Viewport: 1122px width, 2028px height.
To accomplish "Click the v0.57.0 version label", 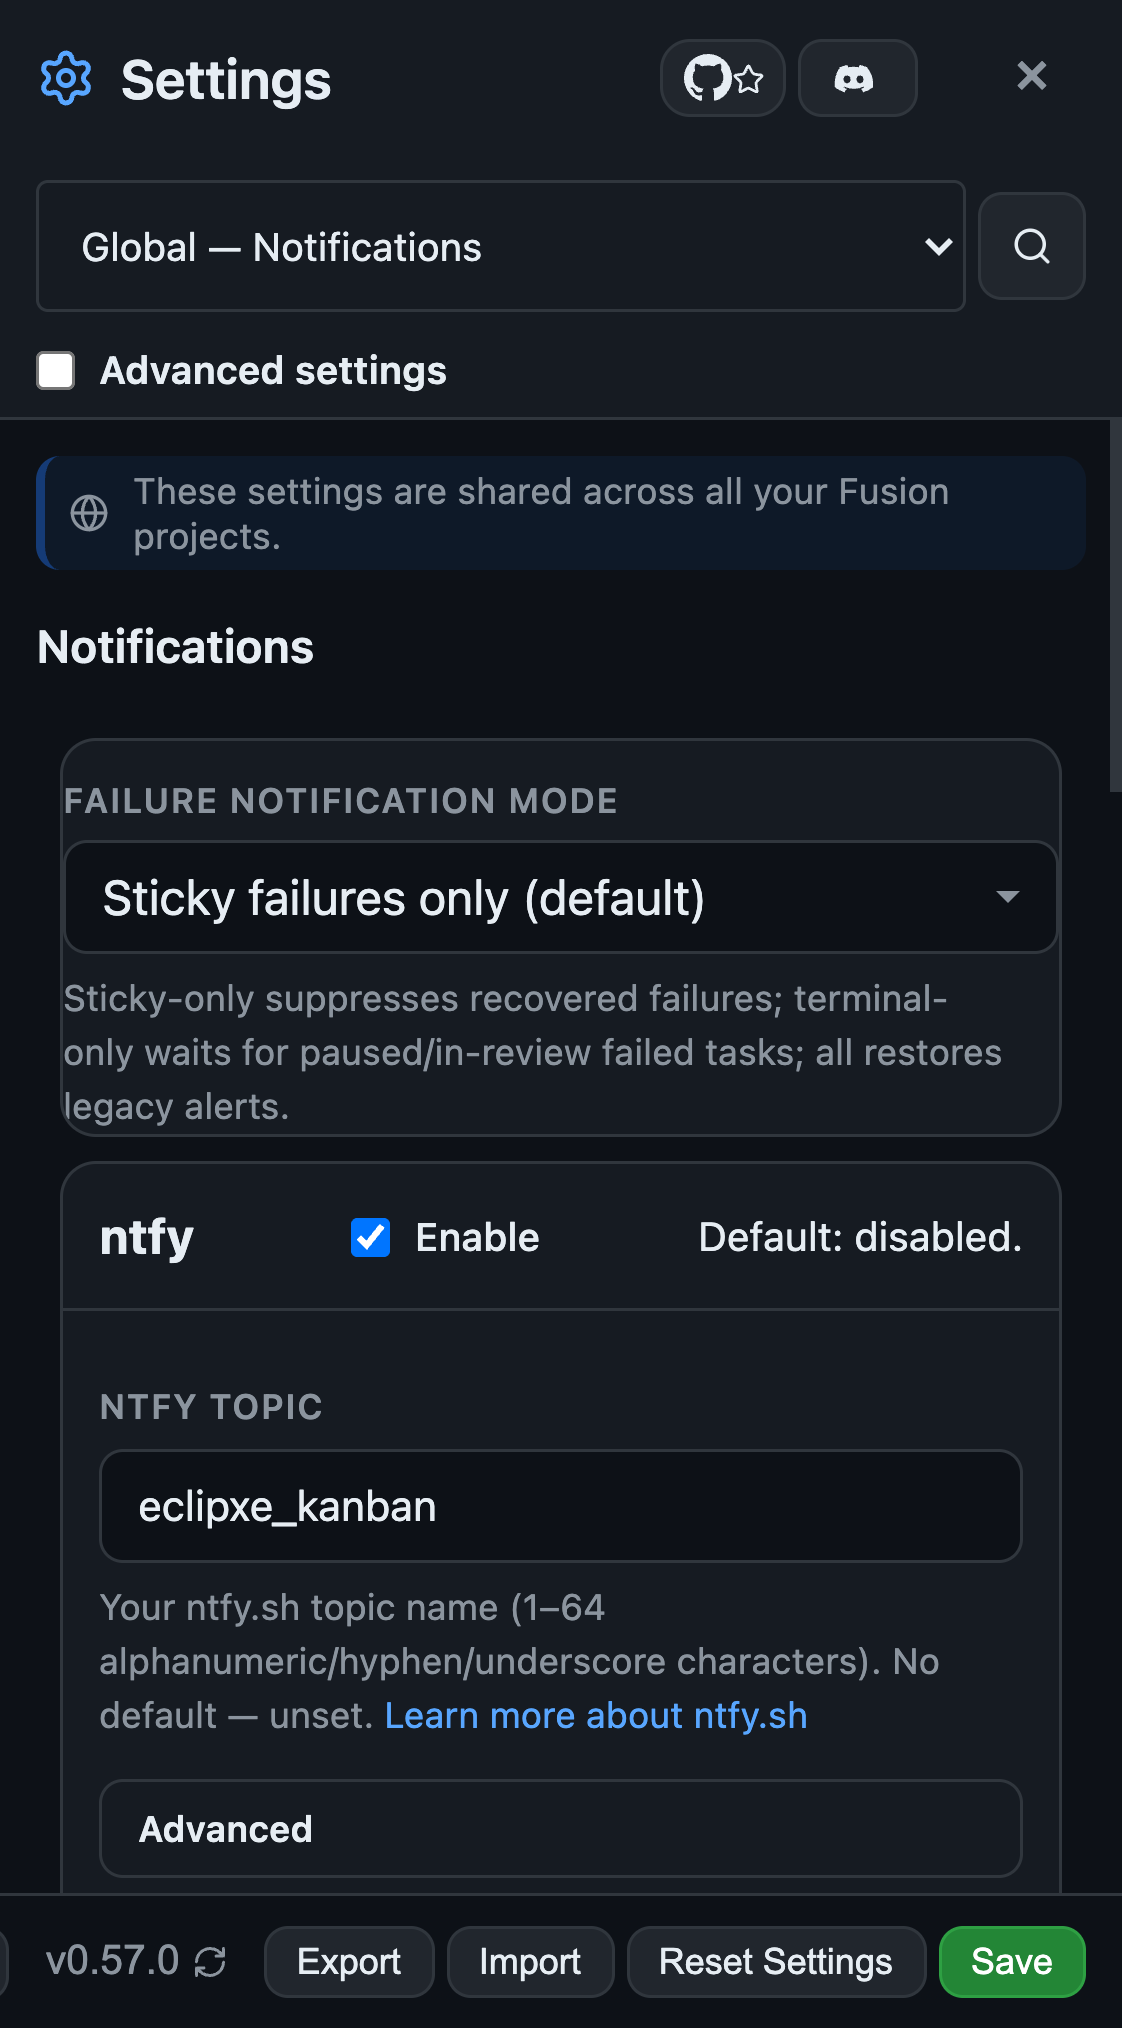I will click(x=113, y=1961).
